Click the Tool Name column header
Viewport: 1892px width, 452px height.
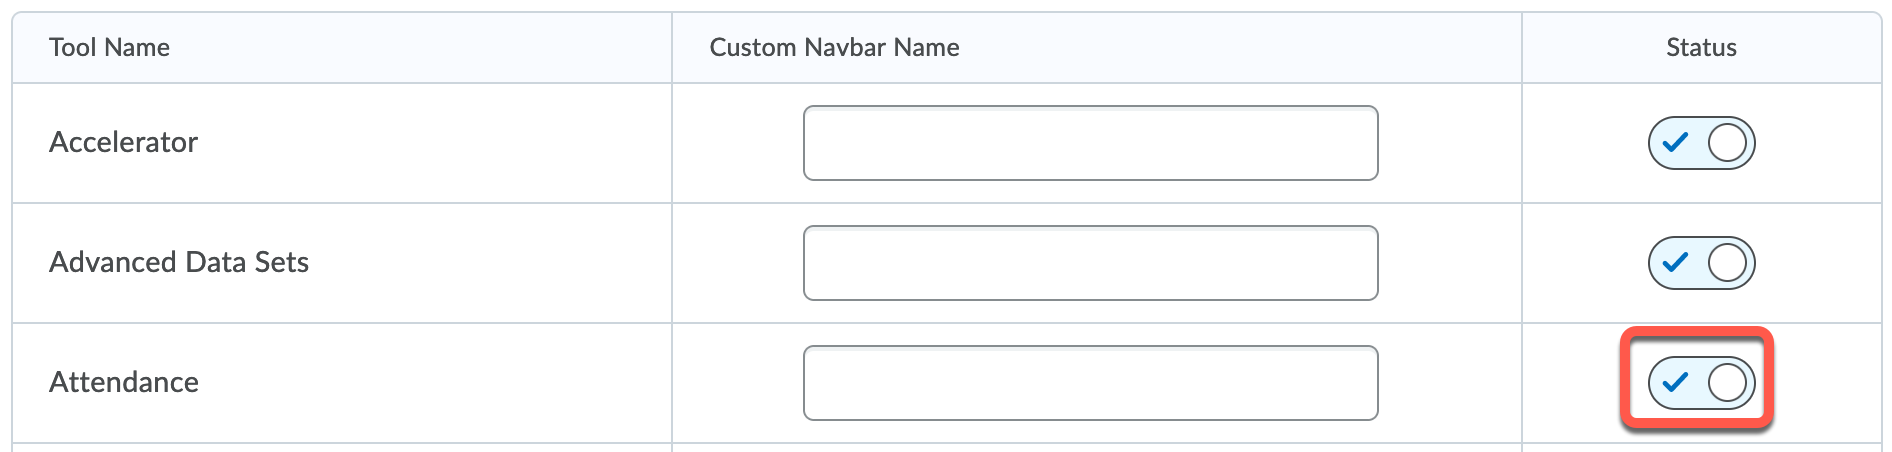coord(110,48)
